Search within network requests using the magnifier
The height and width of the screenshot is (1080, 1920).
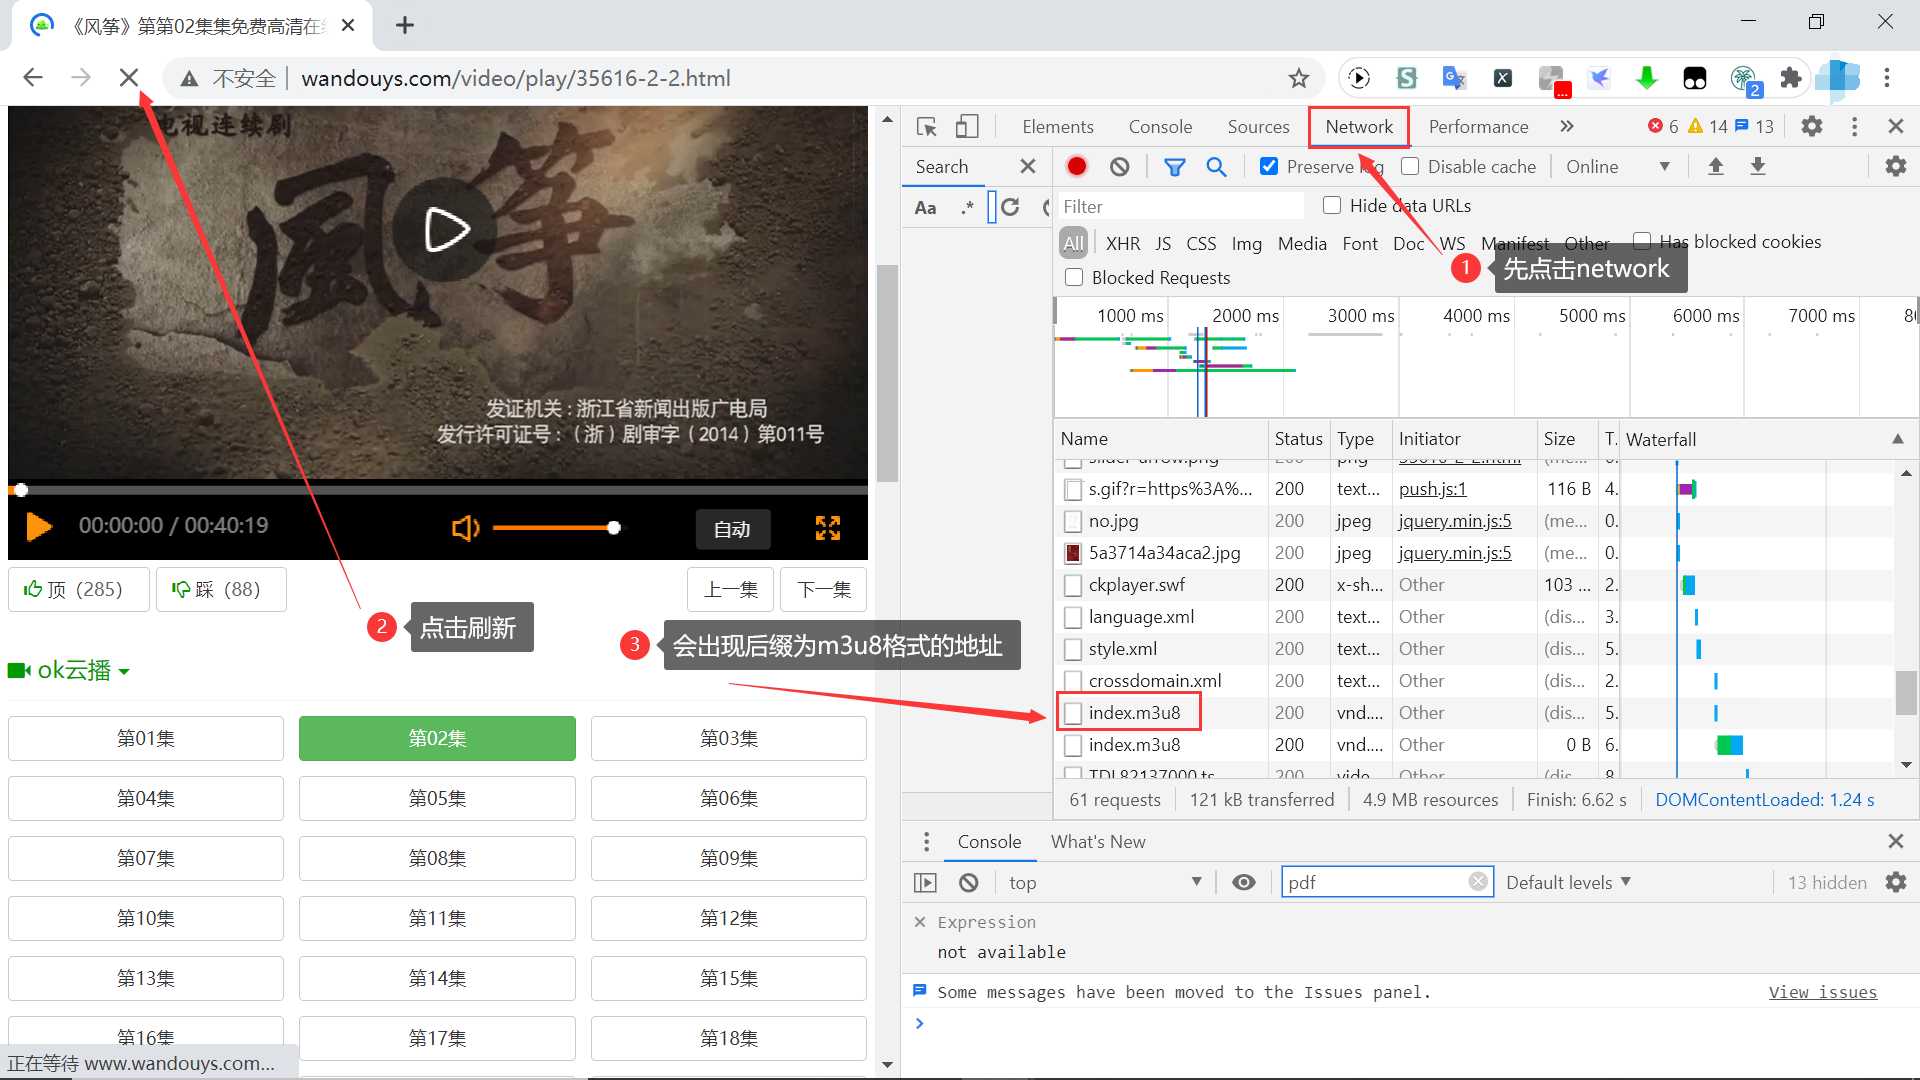(1216, 166)
